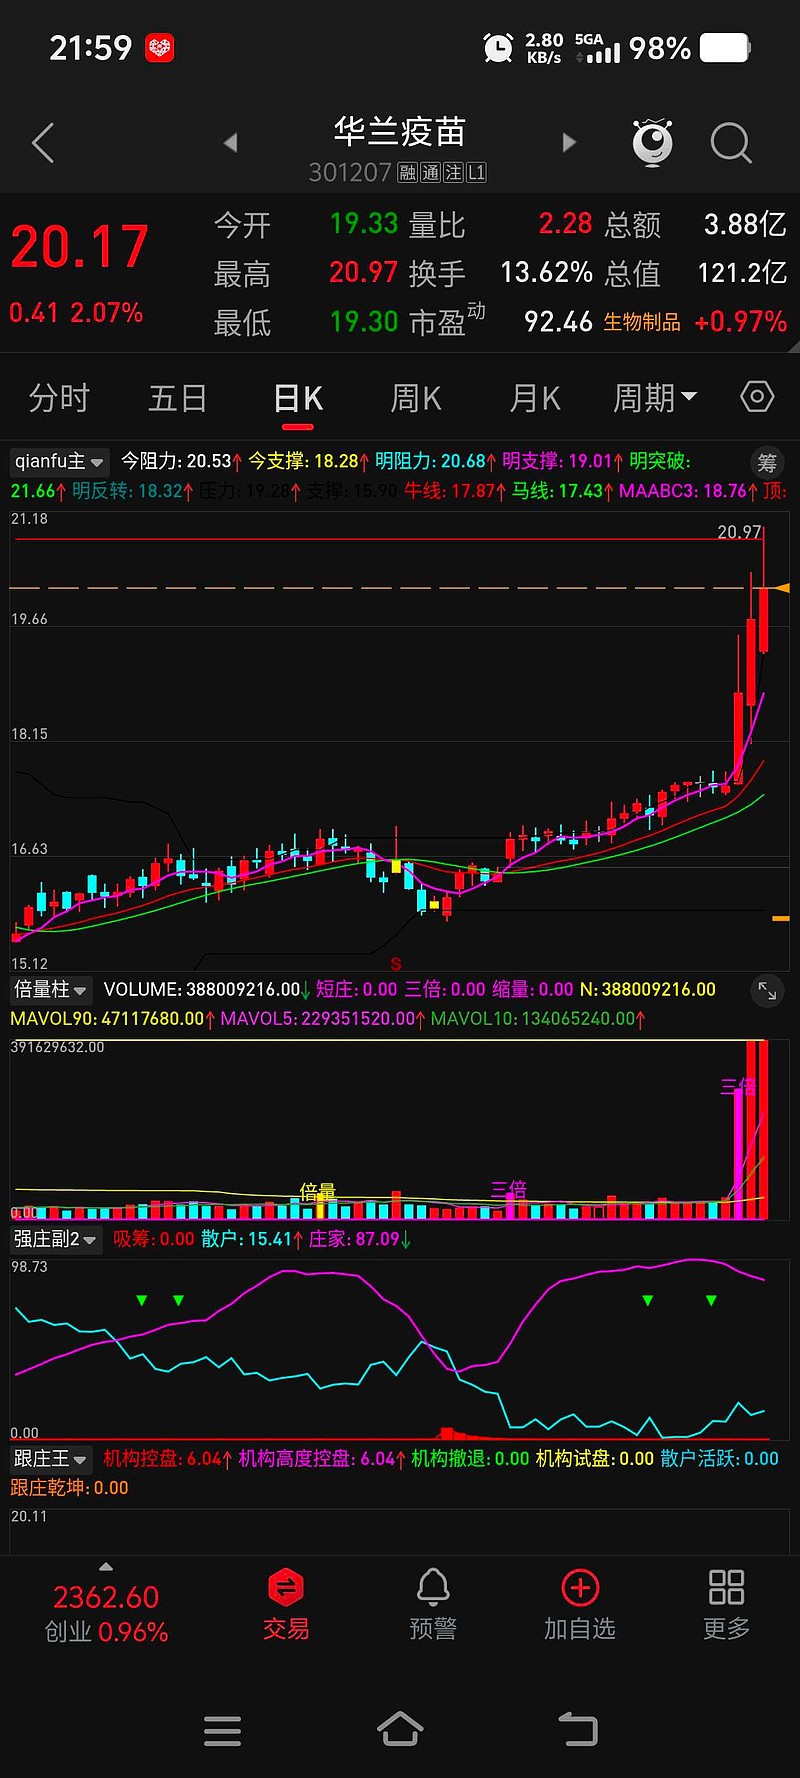Open stock search magnifier
800x1778 pixels.
point(731,143)
